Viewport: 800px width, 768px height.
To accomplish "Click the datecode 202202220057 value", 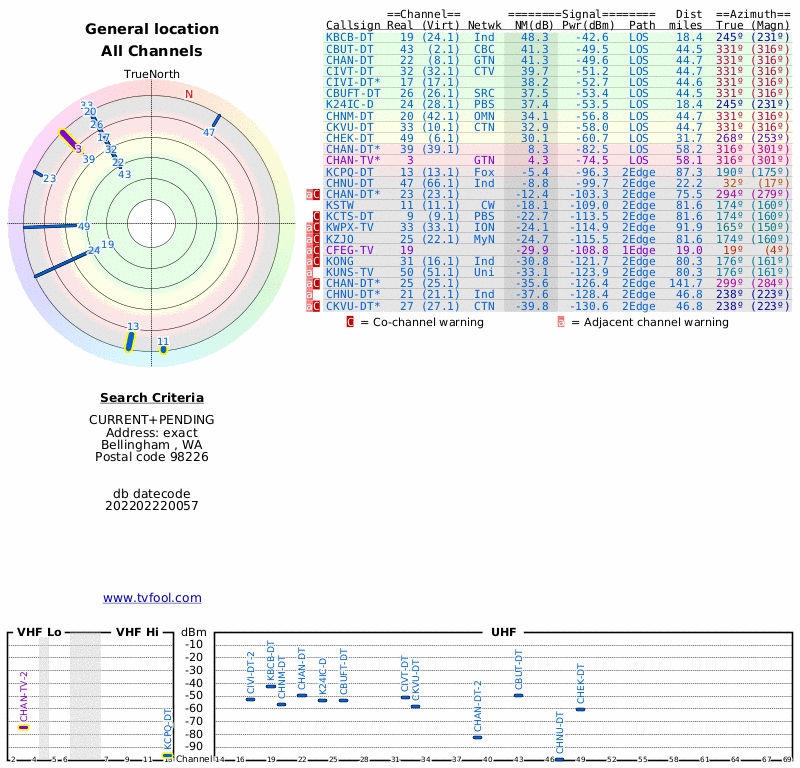I will pyautogui.click(x=152, y=506).
